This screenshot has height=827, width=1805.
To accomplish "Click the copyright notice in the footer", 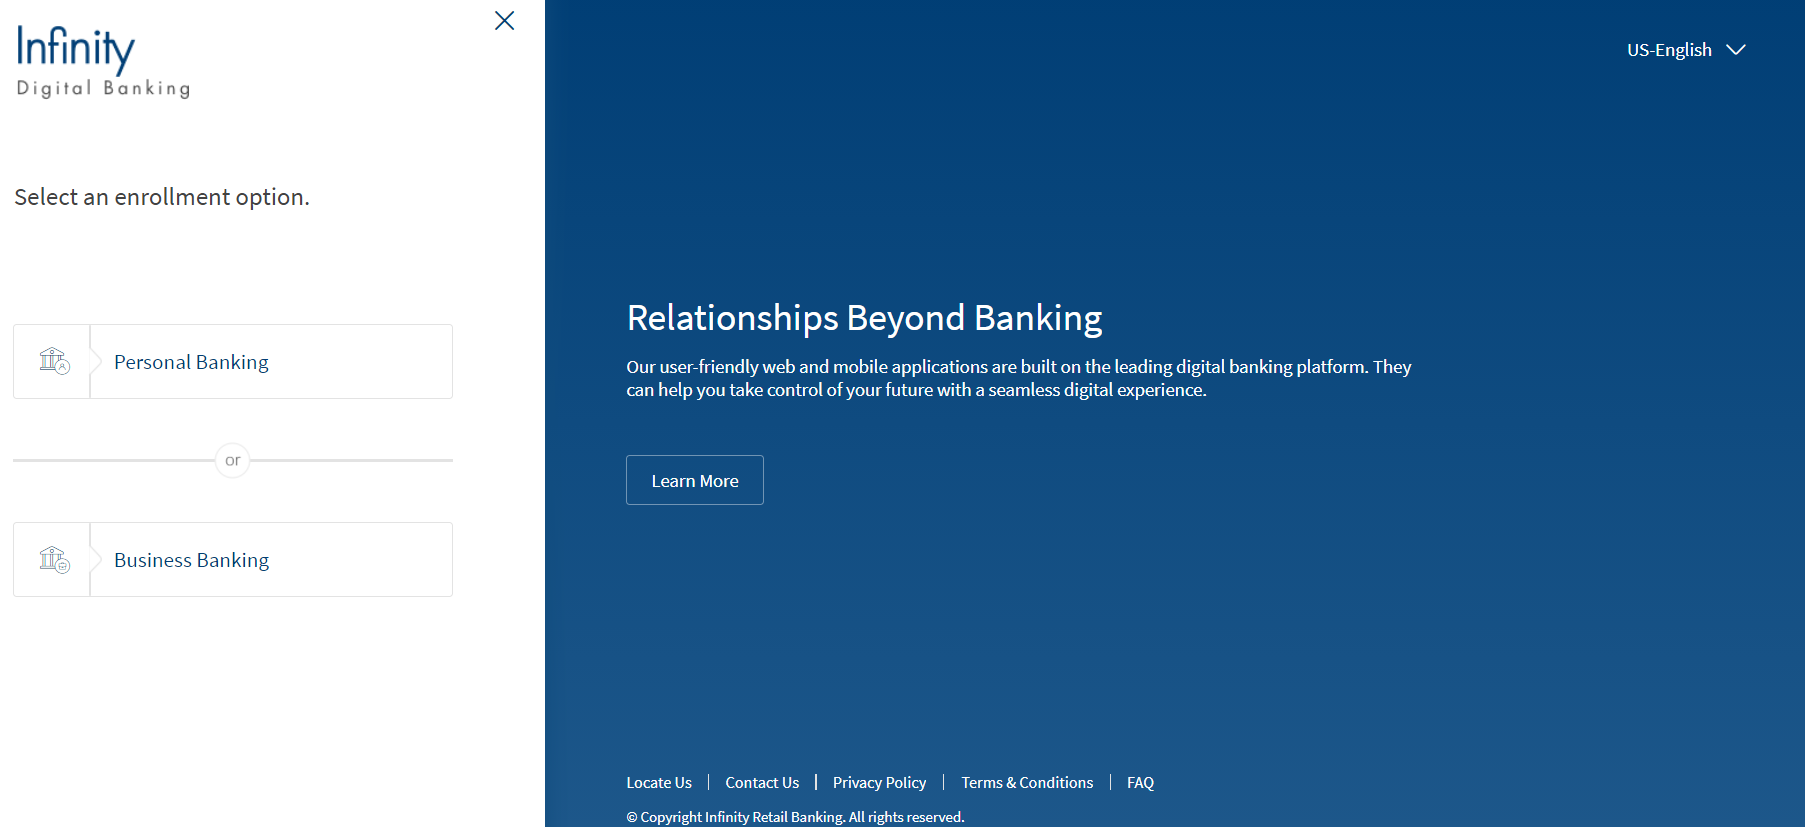I will tap(795, 817).
